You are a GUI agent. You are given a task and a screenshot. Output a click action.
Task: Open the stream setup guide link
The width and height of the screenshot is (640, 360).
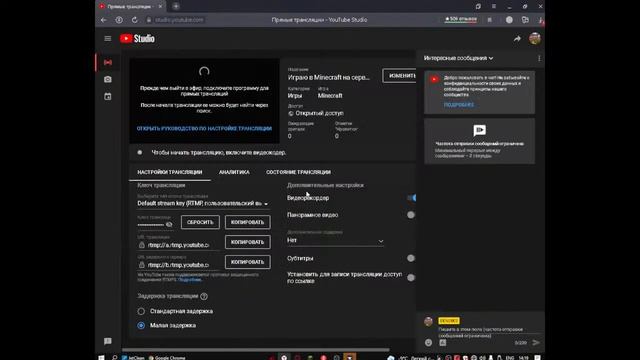204,128
